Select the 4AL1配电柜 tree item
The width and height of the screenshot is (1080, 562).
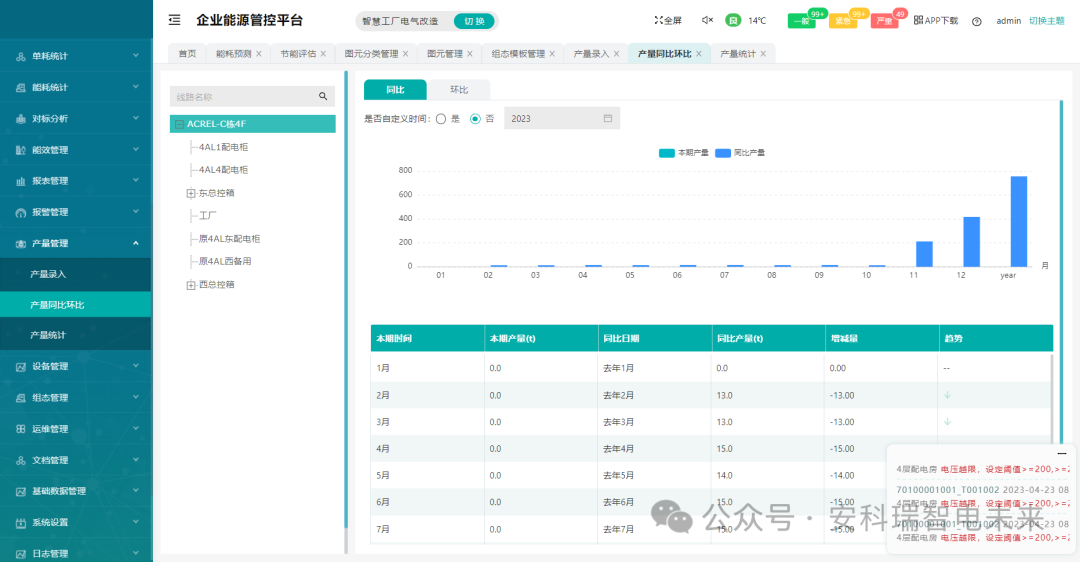(223, 147)
